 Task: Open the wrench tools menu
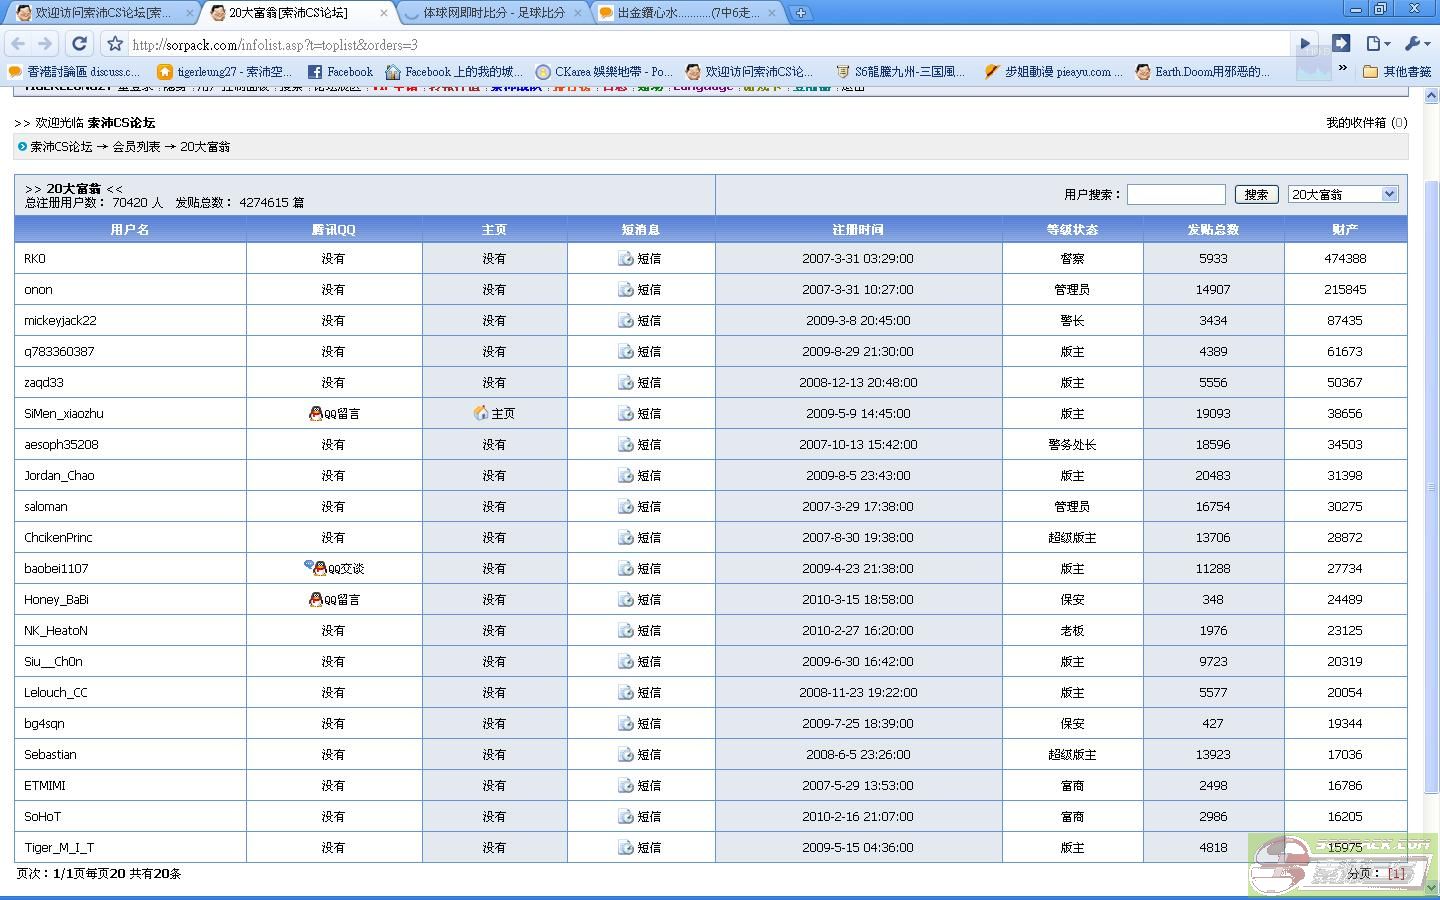tap(1417, 44)
